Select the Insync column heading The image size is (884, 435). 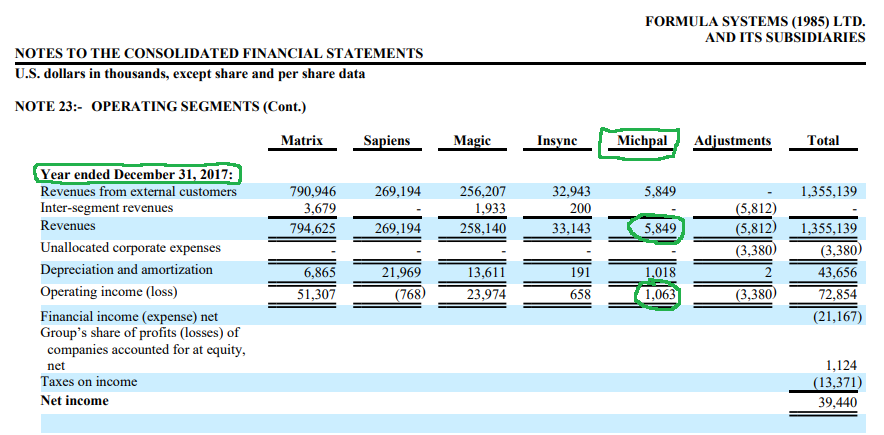point(557,140)
